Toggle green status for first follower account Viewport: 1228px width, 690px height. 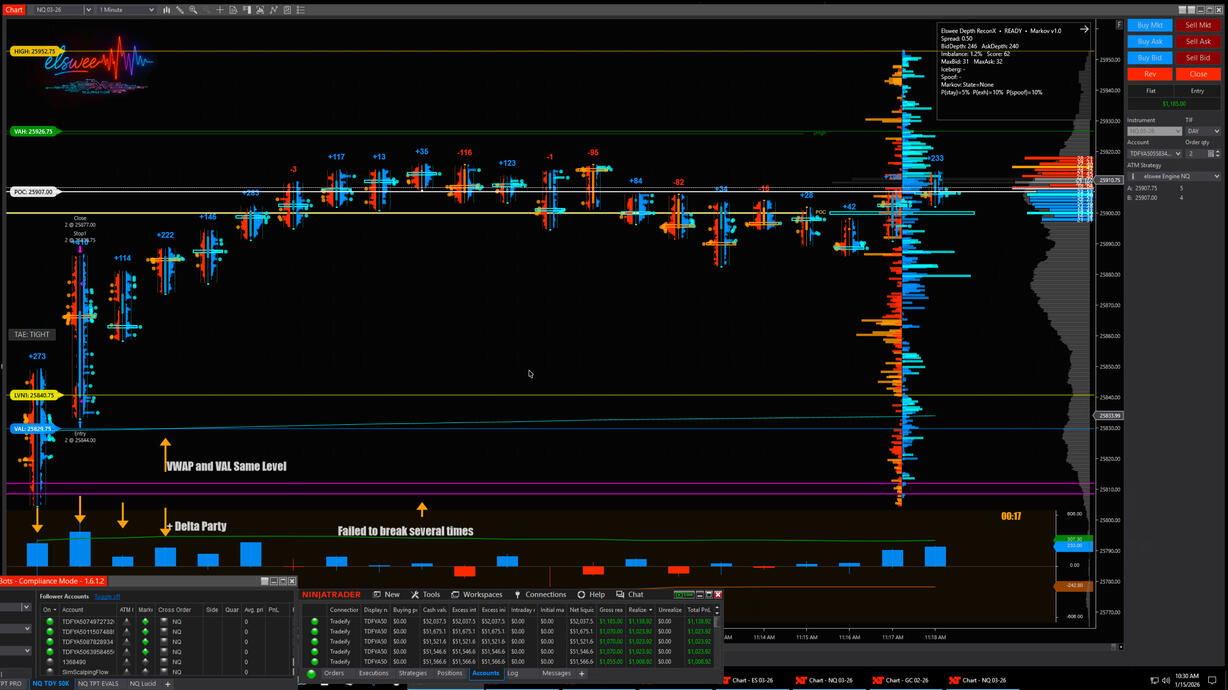50,622
